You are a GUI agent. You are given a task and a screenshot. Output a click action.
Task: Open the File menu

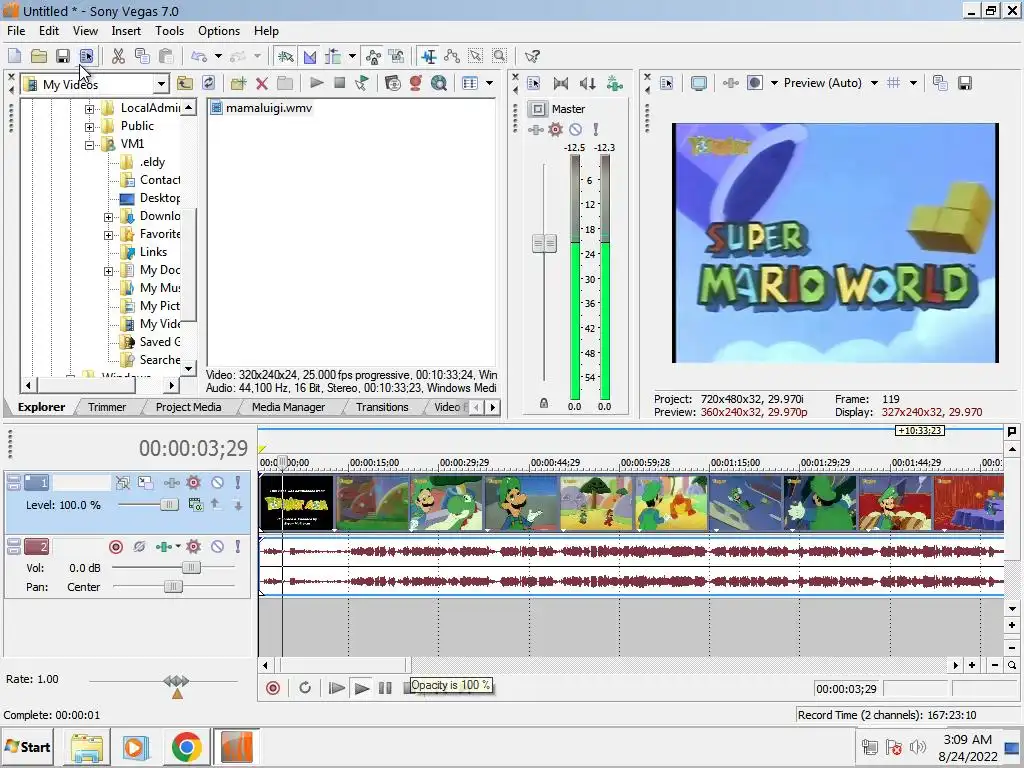coord(16,31)
